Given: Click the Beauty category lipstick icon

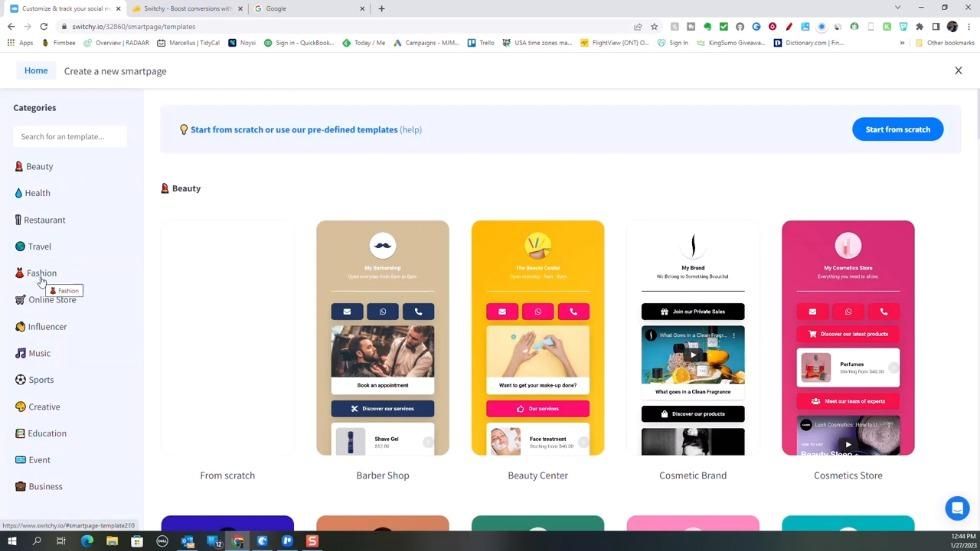Looking at the screenshot, I should [19, 167].
